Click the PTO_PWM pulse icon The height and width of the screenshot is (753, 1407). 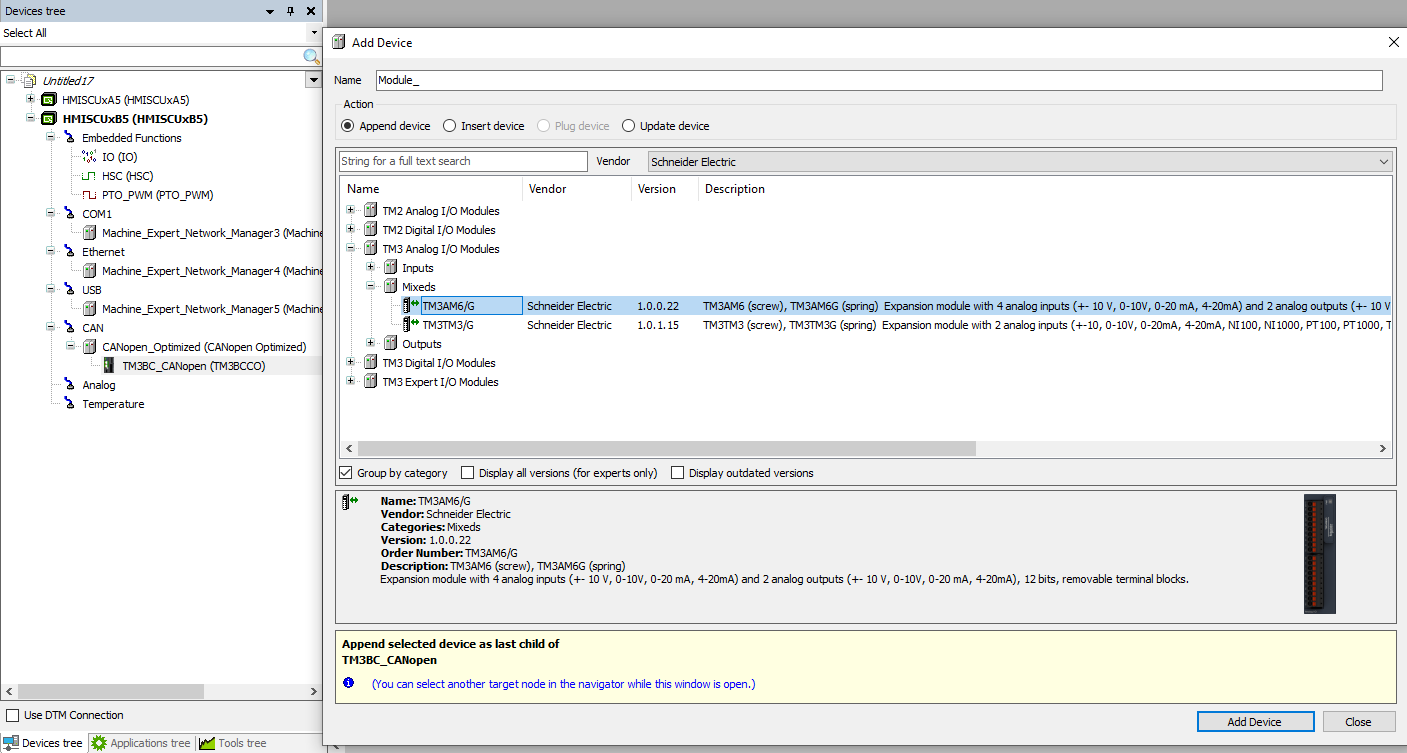point(89,195)
